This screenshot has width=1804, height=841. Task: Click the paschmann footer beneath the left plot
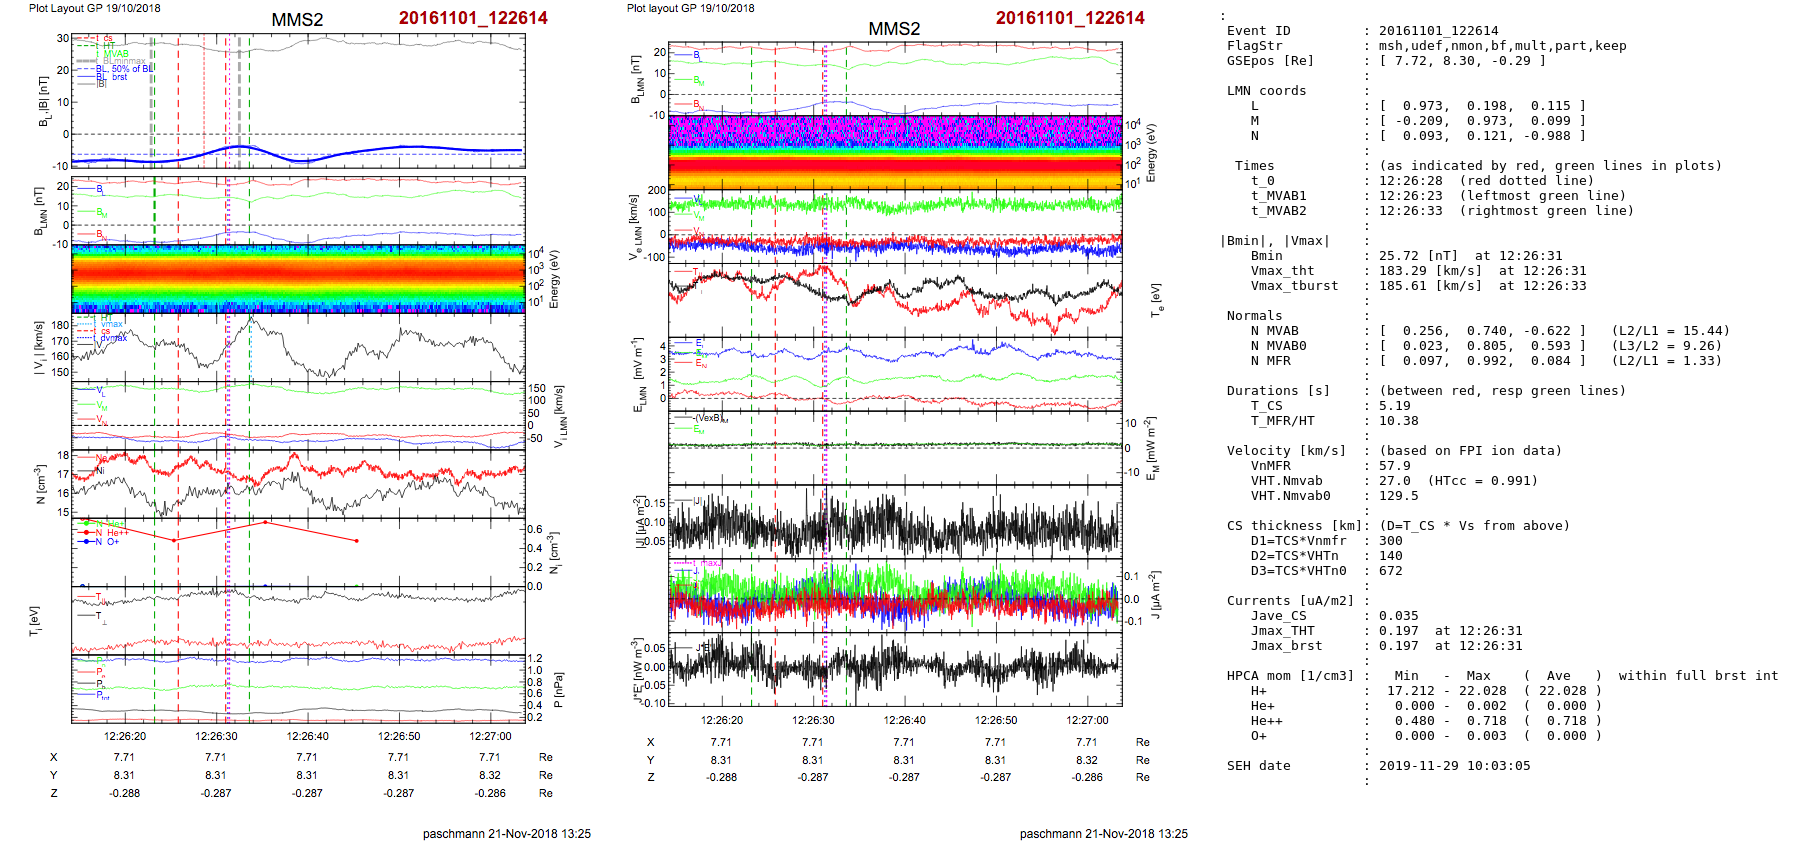pos(506,833)
